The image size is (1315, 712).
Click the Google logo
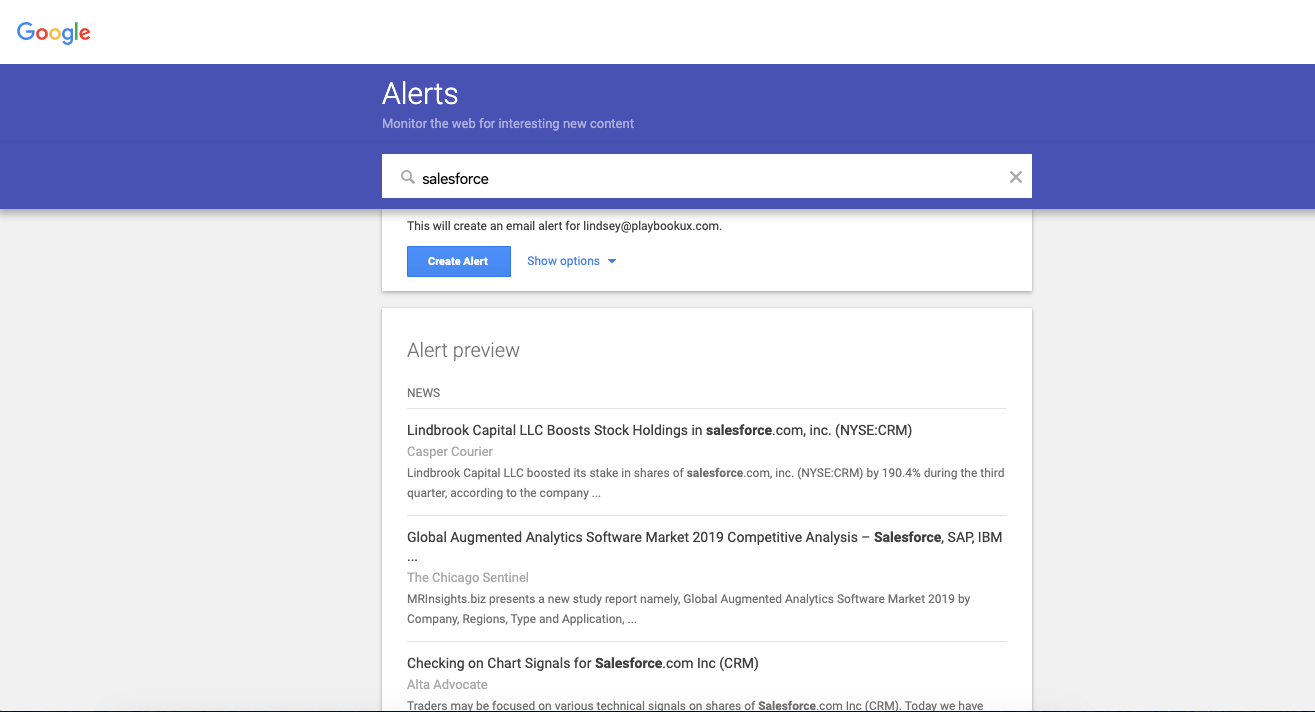coord(54,33)
